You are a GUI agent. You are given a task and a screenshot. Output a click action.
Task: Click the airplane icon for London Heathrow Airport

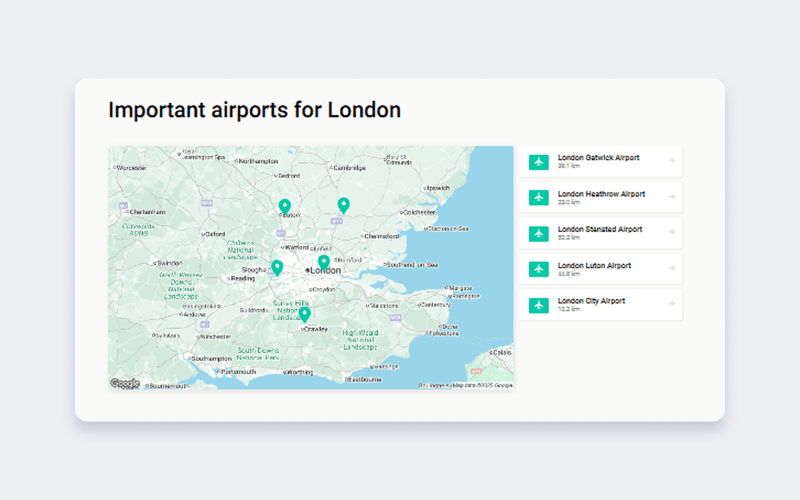539,198
